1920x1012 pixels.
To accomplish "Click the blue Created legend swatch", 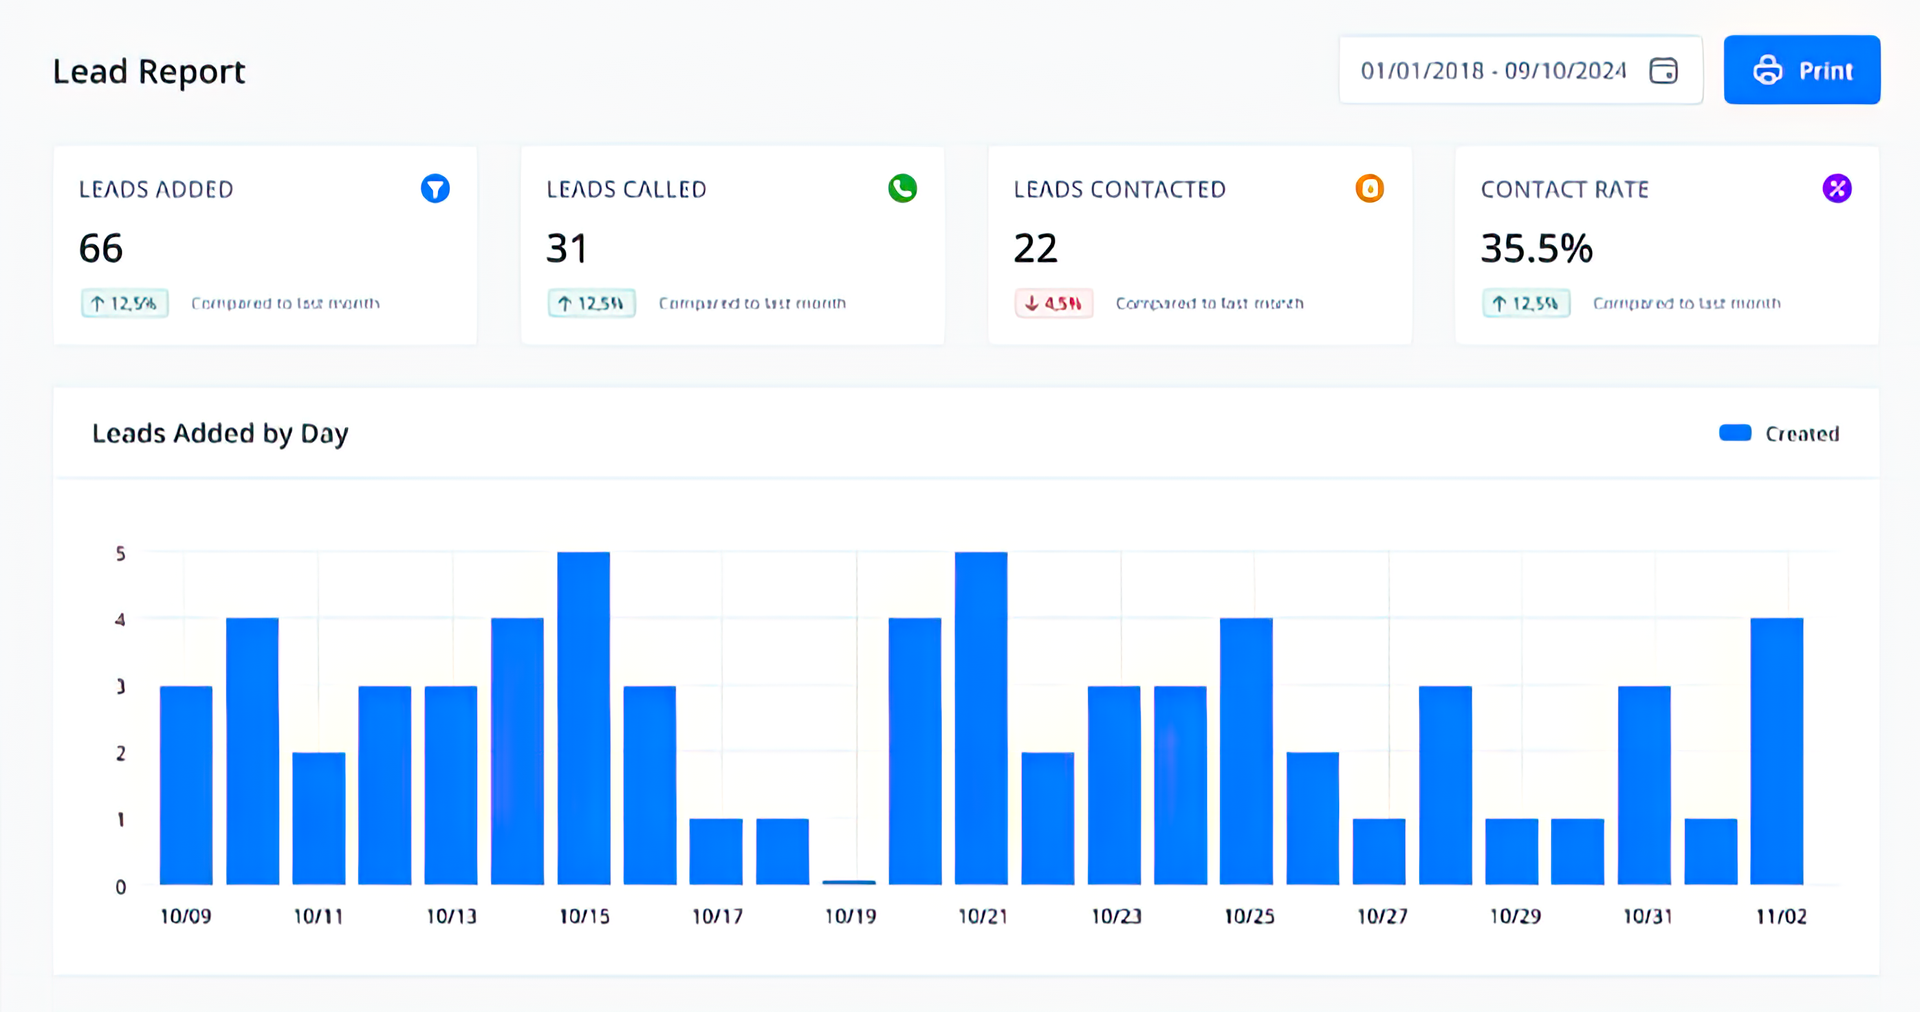I will click(x=1736, y=432).
